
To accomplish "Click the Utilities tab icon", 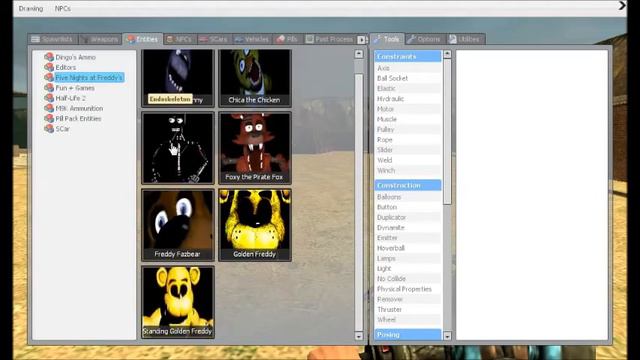I will pos(453,39).
